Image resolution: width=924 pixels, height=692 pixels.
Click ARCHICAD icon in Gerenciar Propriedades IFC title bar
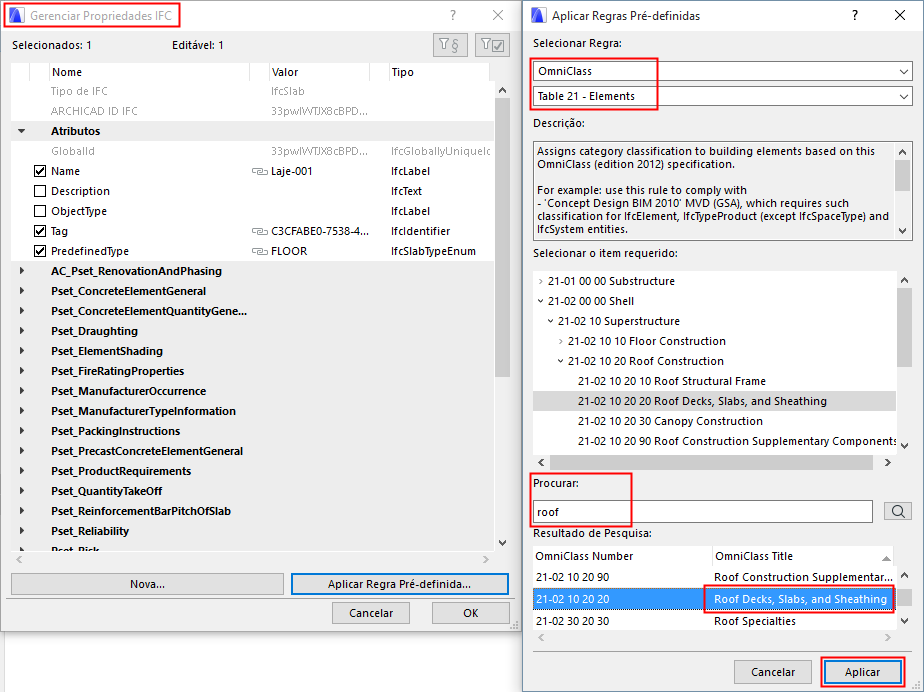16,15
